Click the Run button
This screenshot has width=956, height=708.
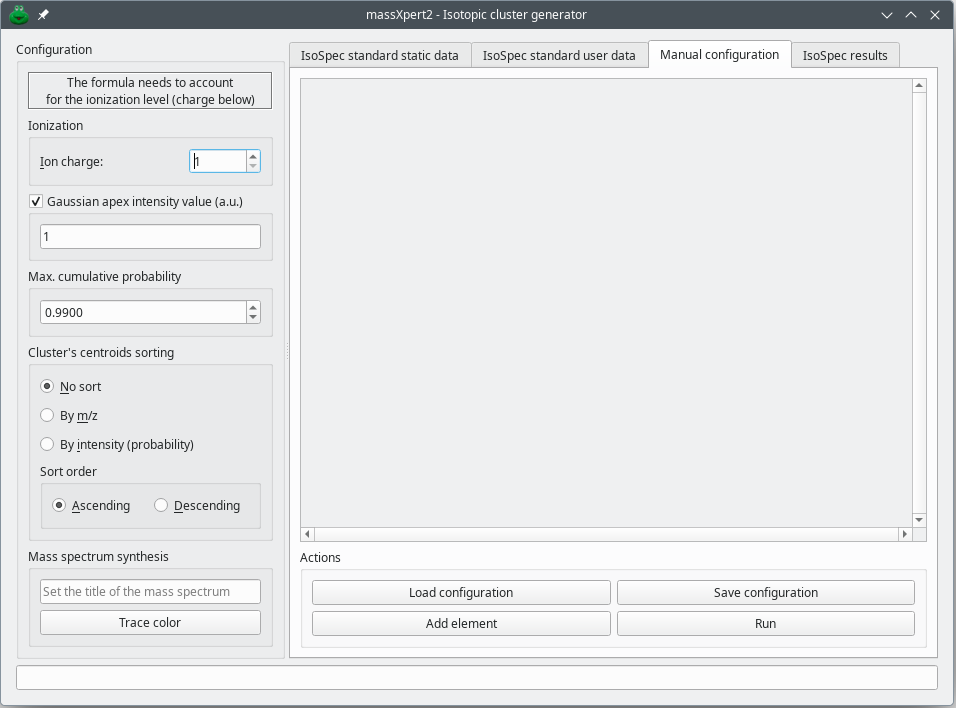click(765, 623)
